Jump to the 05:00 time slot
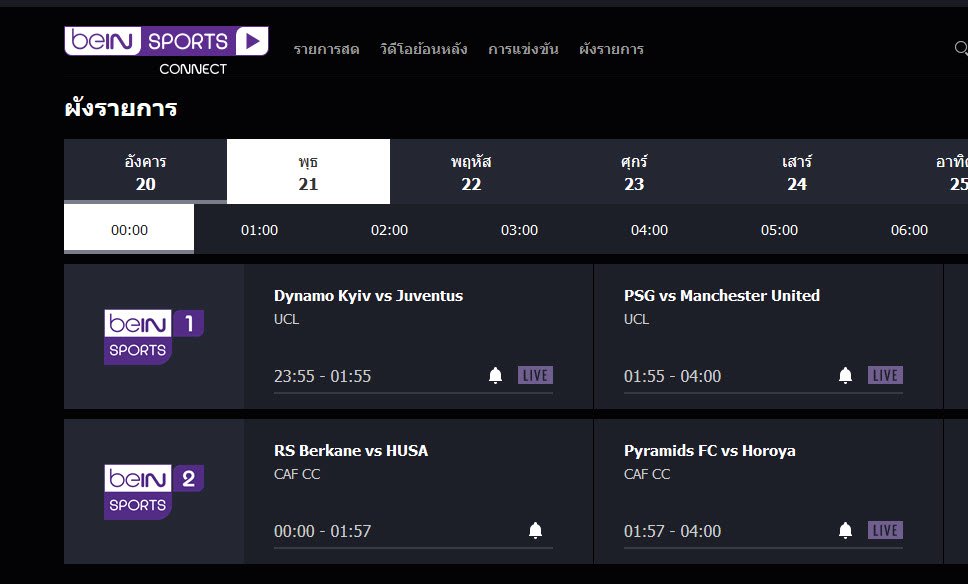 780,230
